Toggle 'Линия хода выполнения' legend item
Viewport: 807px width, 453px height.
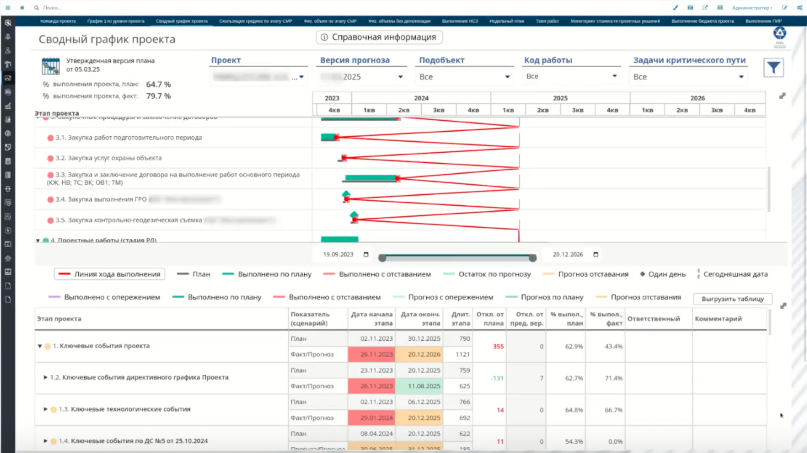(109, 274)
